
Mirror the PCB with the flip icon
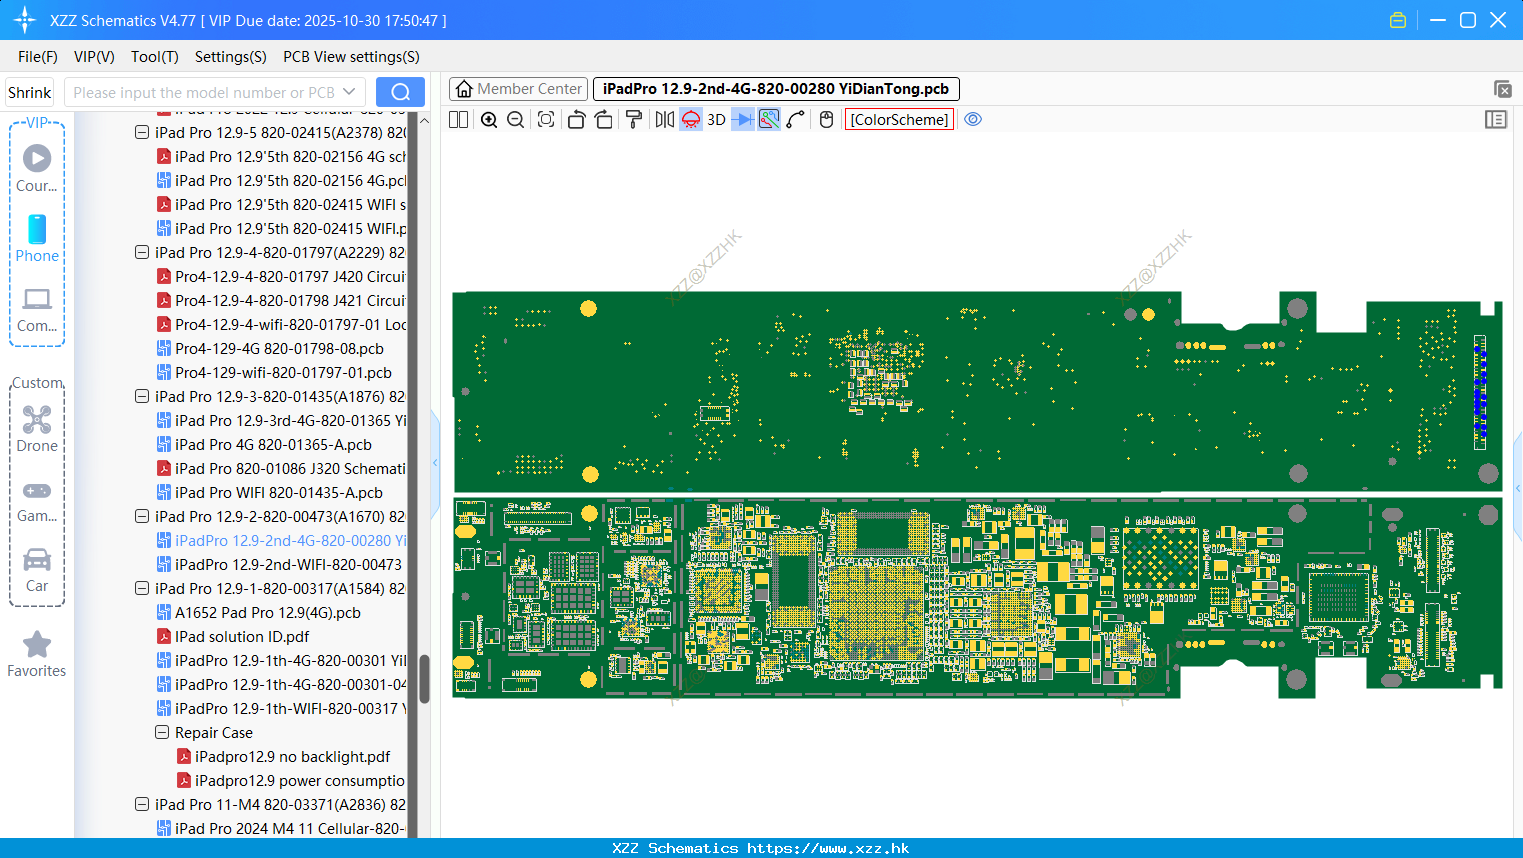pyautogui.click(x=665, y=119)
